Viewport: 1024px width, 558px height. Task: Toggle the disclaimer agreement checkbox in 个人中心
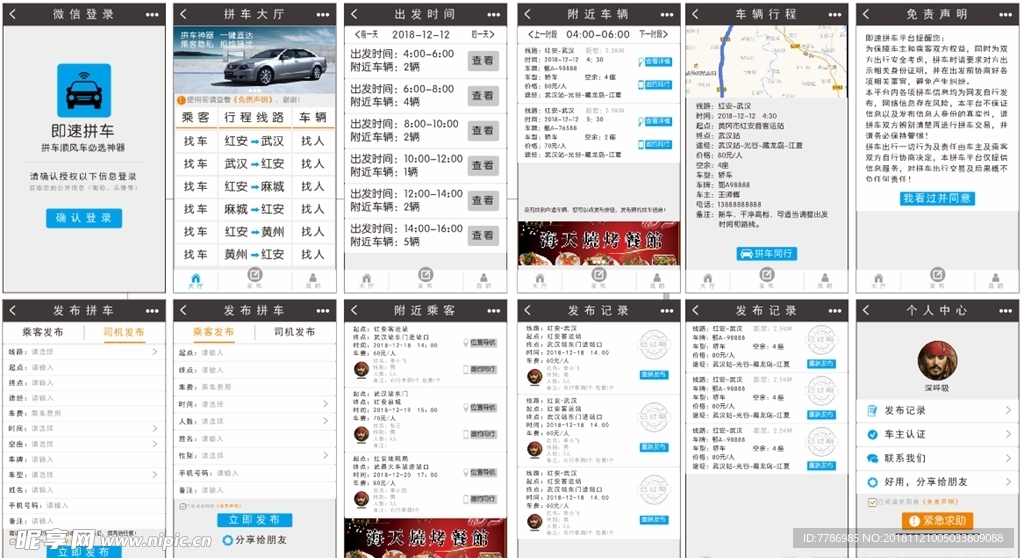point(872,502)
